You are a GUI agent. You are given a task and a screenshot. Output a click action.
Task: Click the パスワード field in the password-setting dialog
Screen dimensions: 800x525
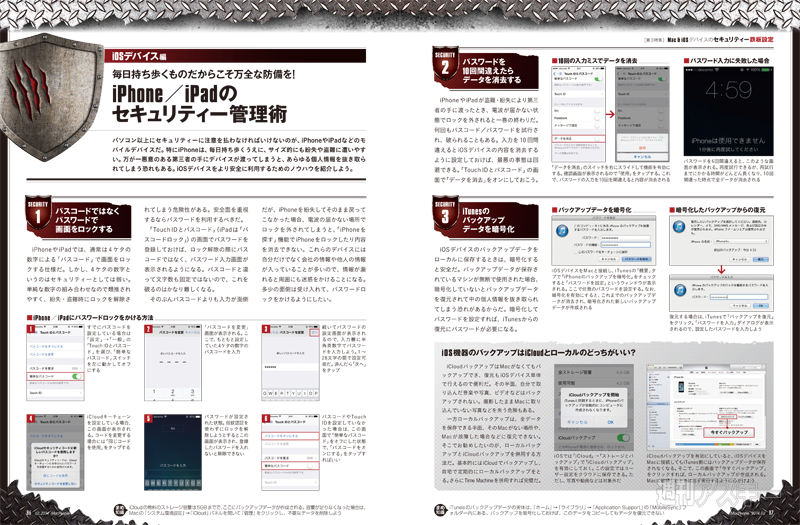(x=625, y=238)
